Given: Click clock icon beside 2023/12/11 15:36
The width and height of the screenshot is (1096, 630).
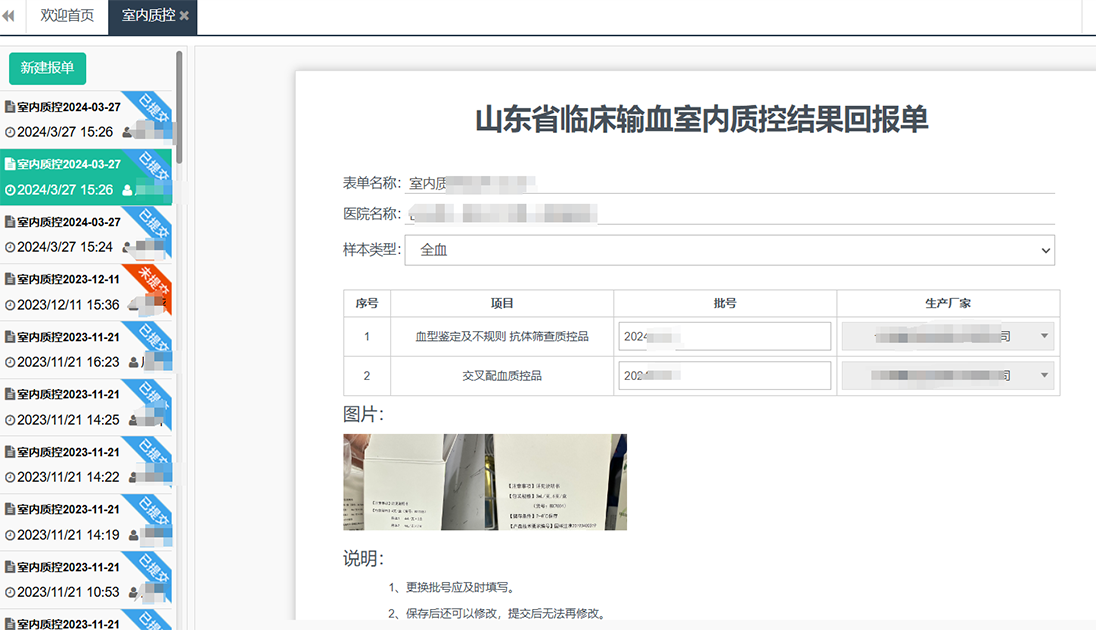Looking at the screenshot, I should point(10,306).
